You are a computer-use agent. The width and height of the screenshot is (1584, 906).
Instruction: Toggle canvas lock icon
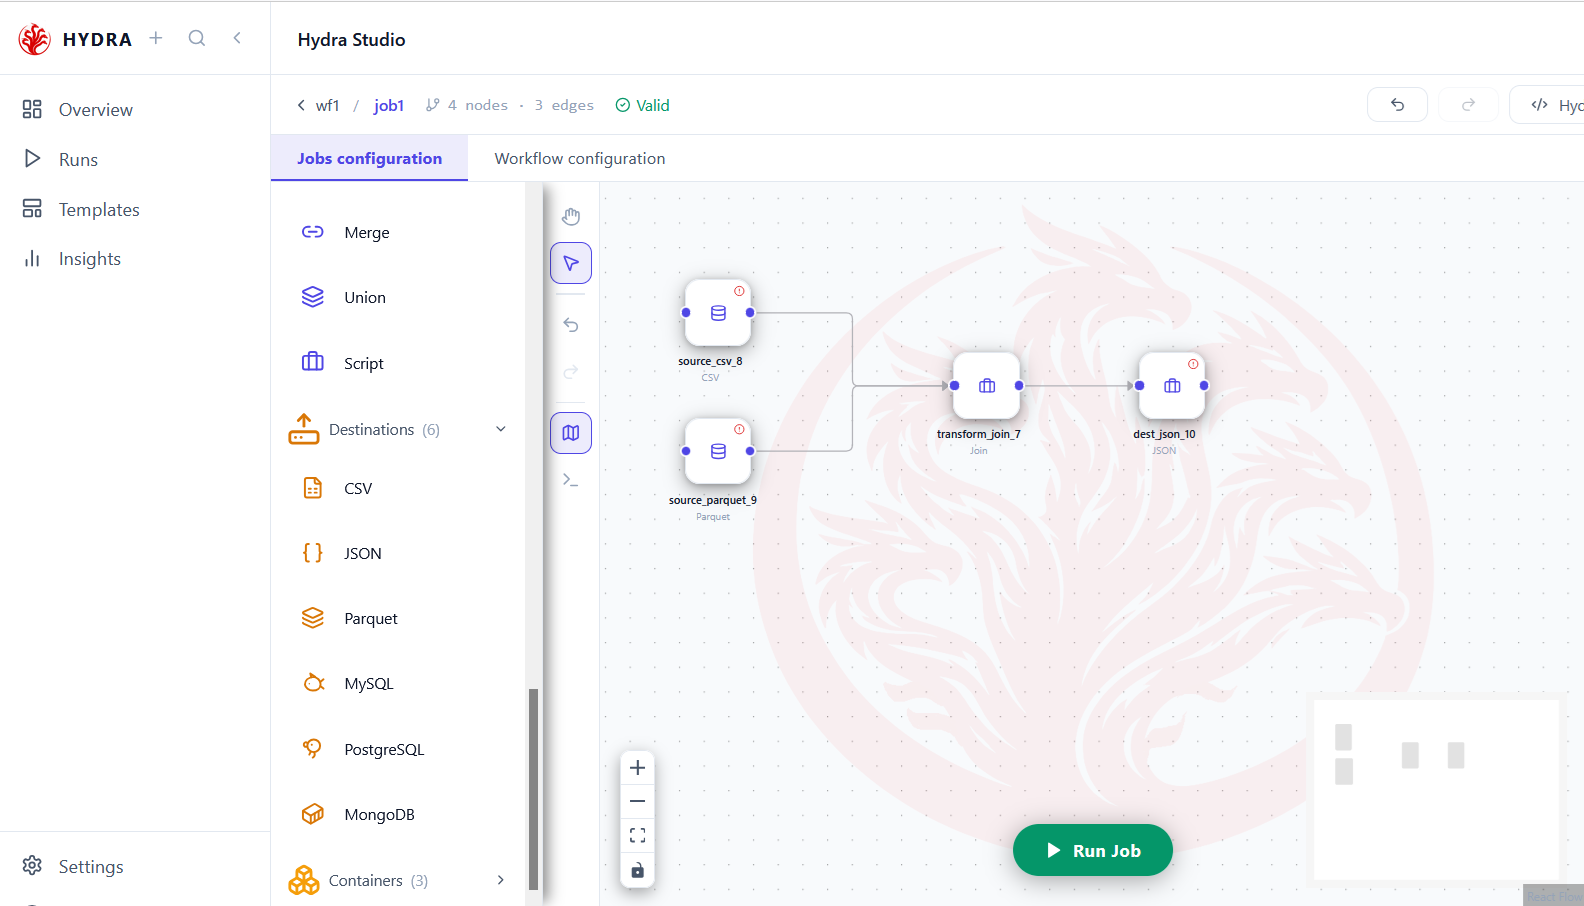pos(637,870)
